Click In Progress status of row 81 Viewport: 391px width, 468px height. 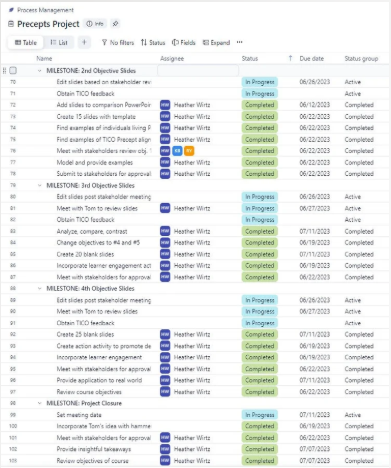[260, 208]
